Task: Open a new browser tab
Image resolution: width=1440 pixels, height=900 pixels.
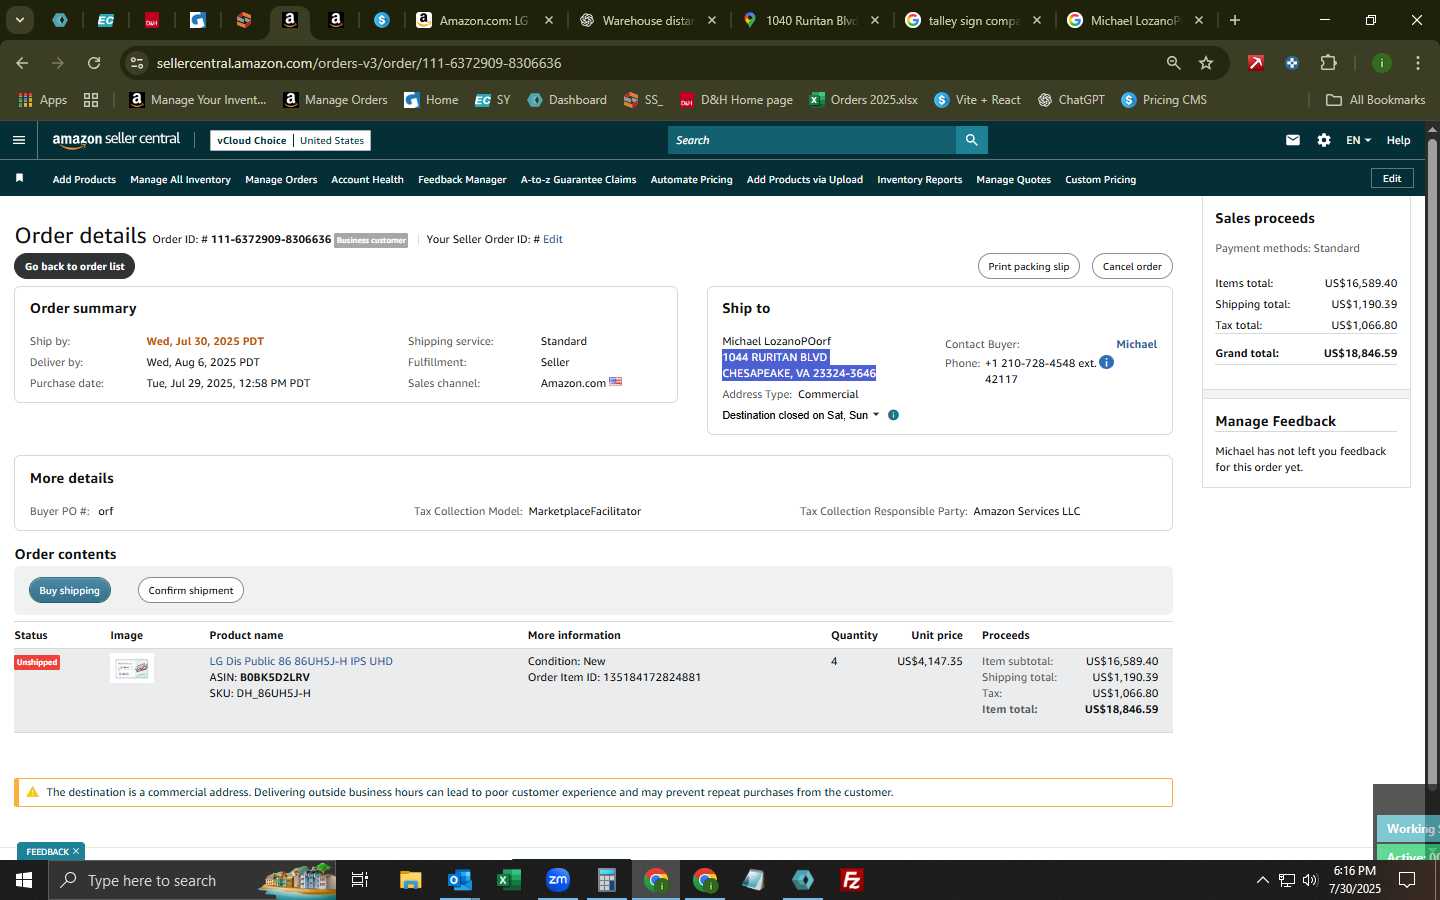Action: point(1234,20)
